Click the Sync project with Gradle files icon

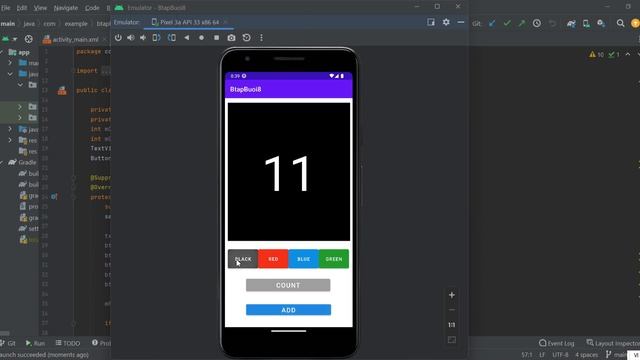pyautogui.click(x=571, y=23)
